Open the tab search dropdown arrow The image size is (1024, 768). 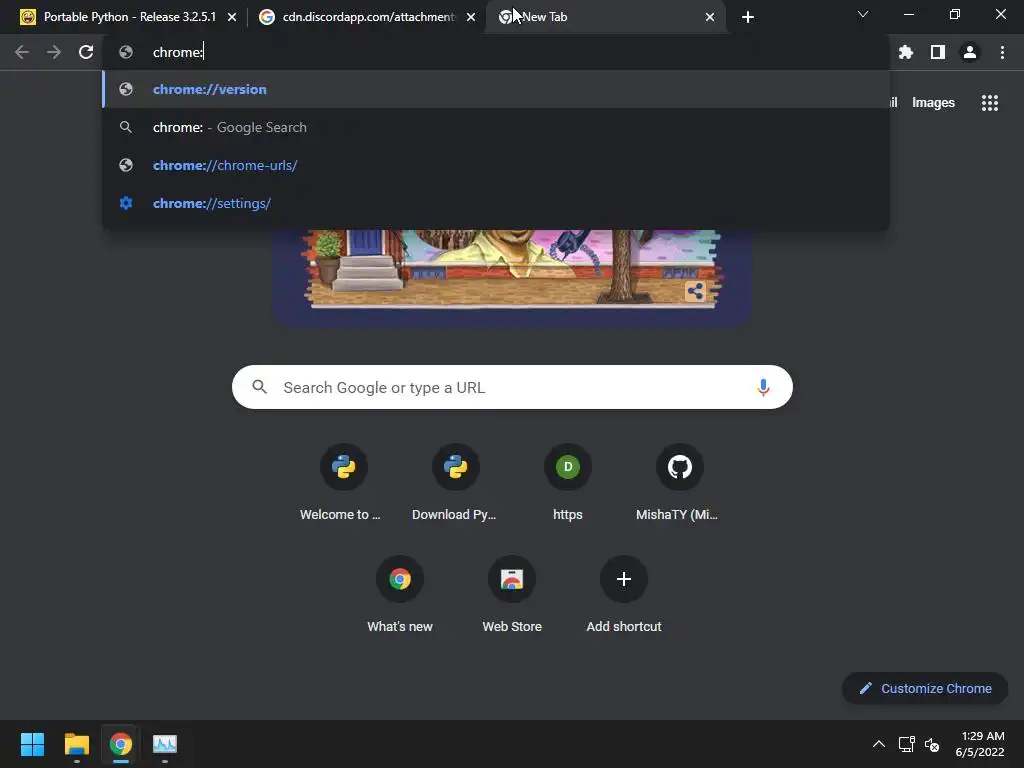(x=863, y=14)
